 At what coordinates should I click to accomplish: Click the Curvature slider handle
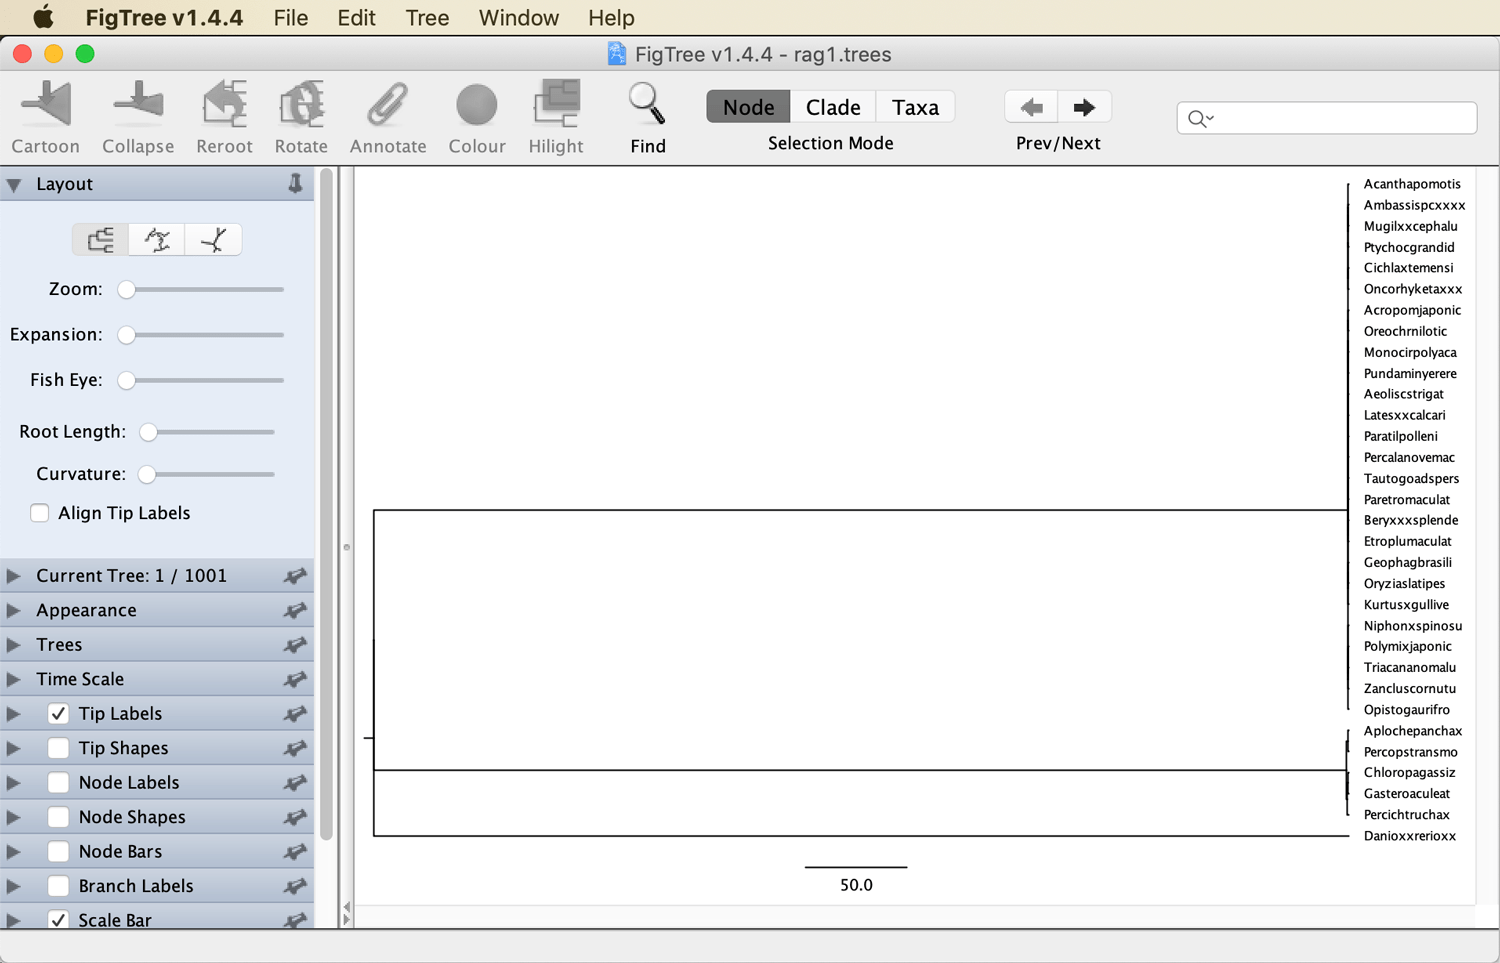[147, 474]
